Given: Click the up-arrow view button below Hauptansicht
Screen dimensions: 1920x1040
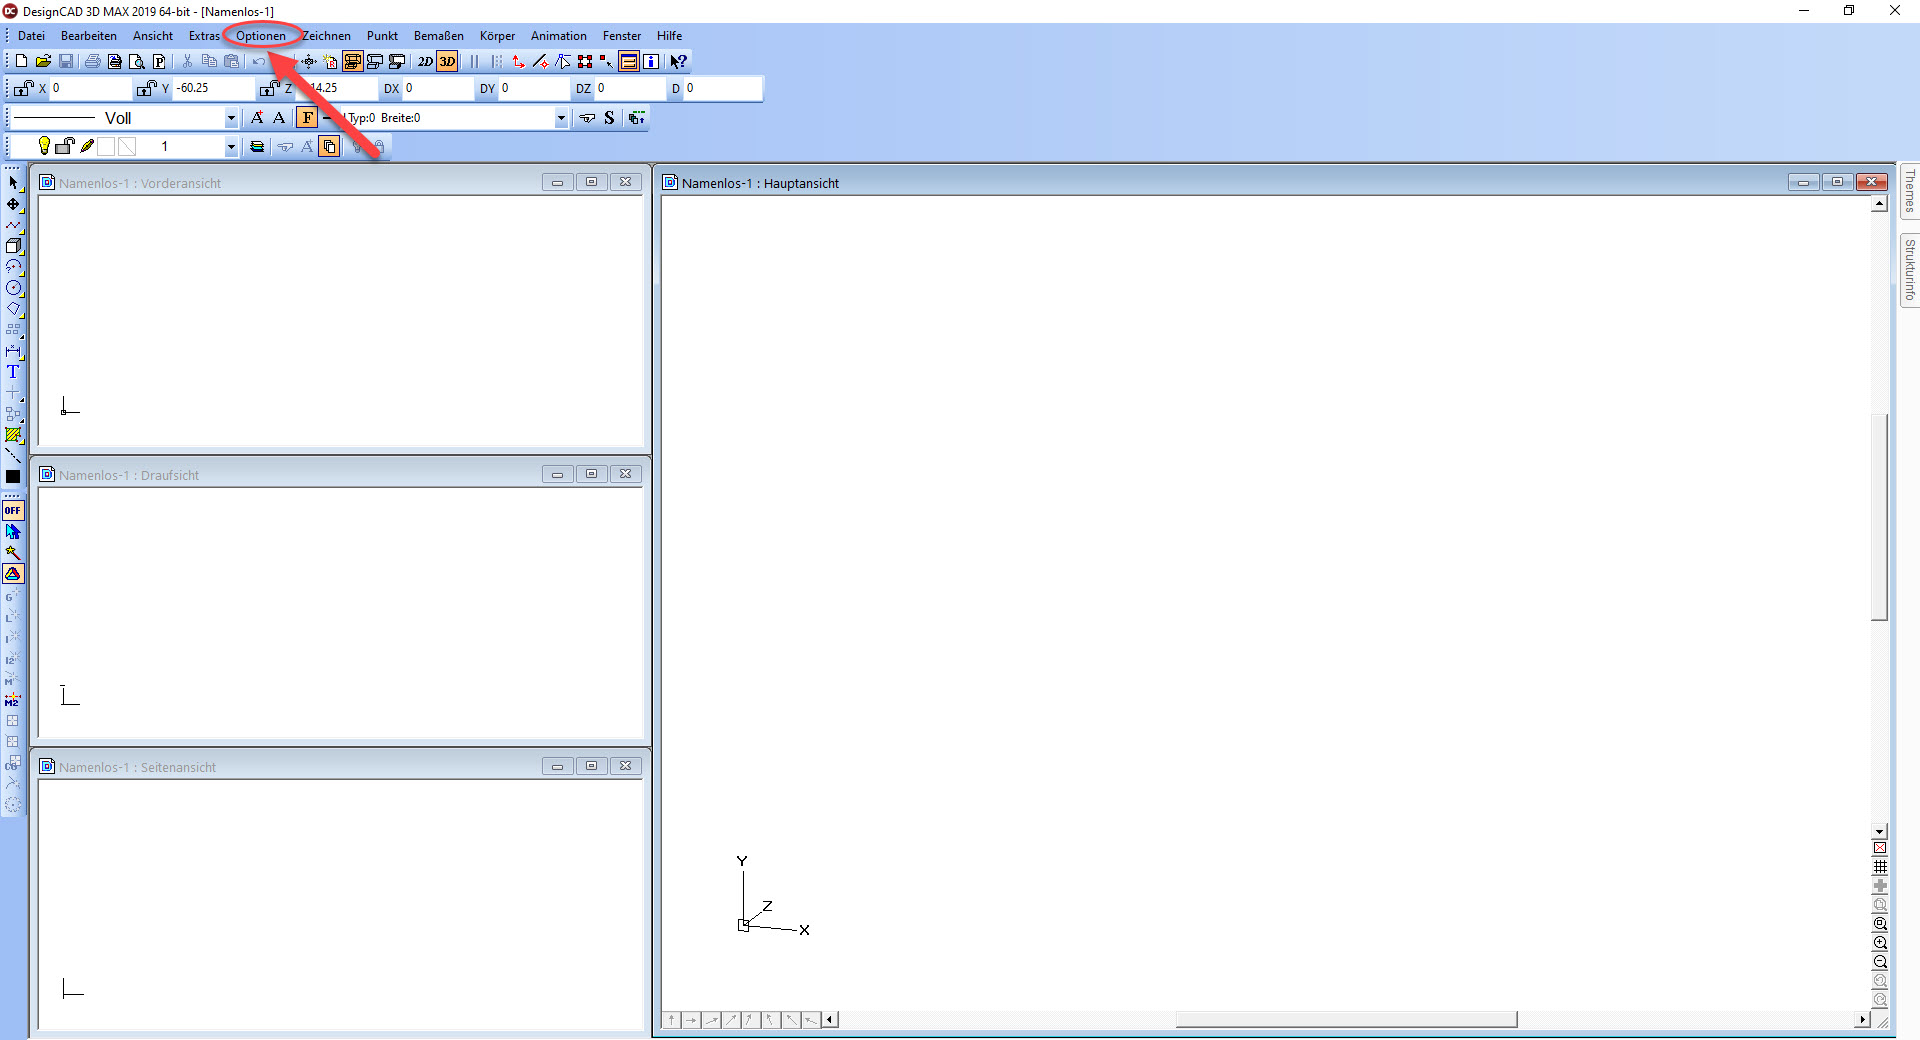Looking at the screenshot, I should pyautogui.click(x=671, y=1020).
